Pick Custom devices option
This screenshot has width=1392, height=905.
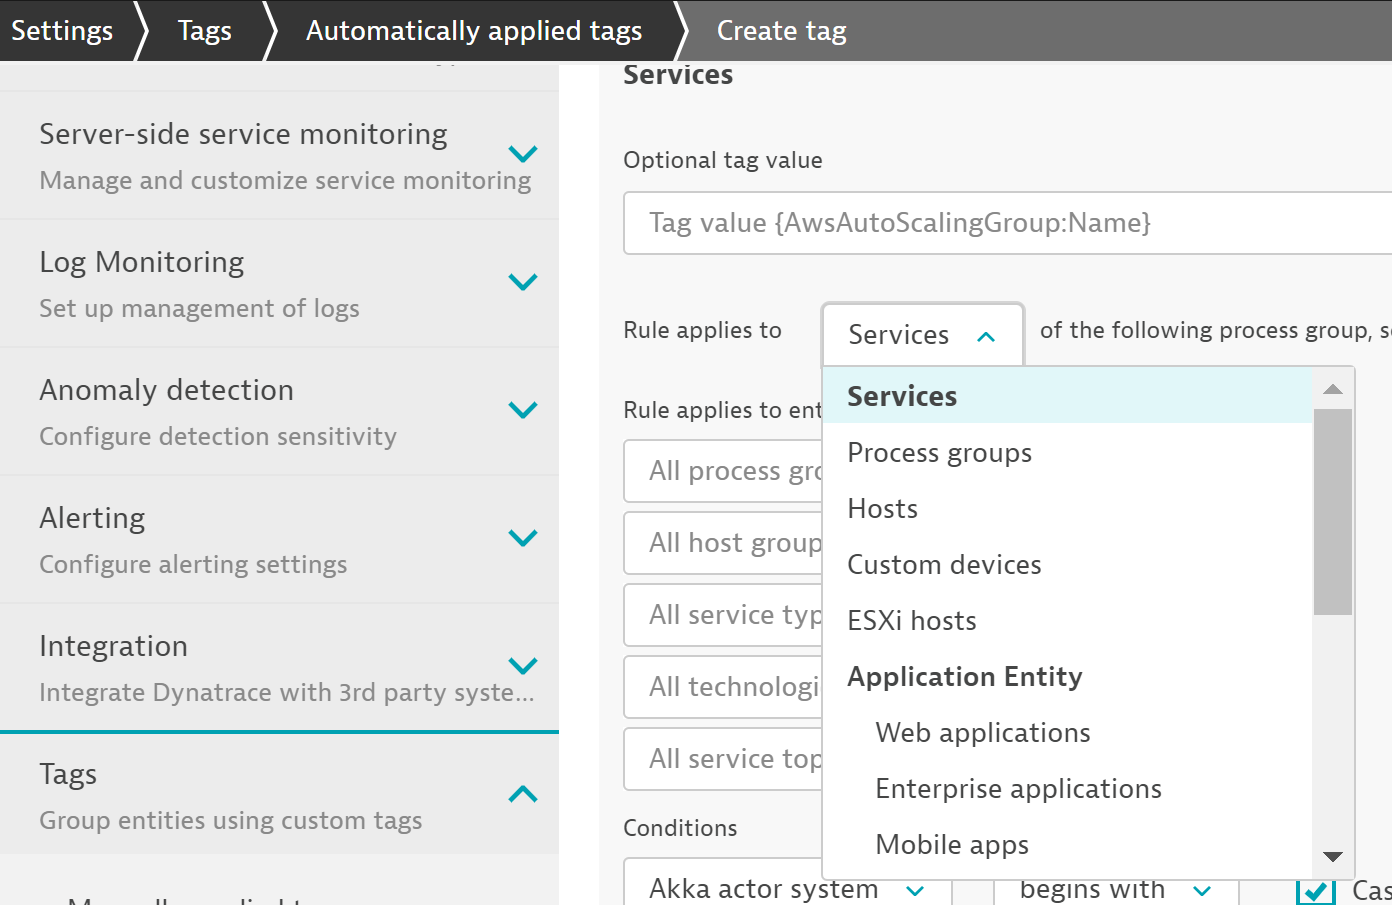click(x=944, y=565)
